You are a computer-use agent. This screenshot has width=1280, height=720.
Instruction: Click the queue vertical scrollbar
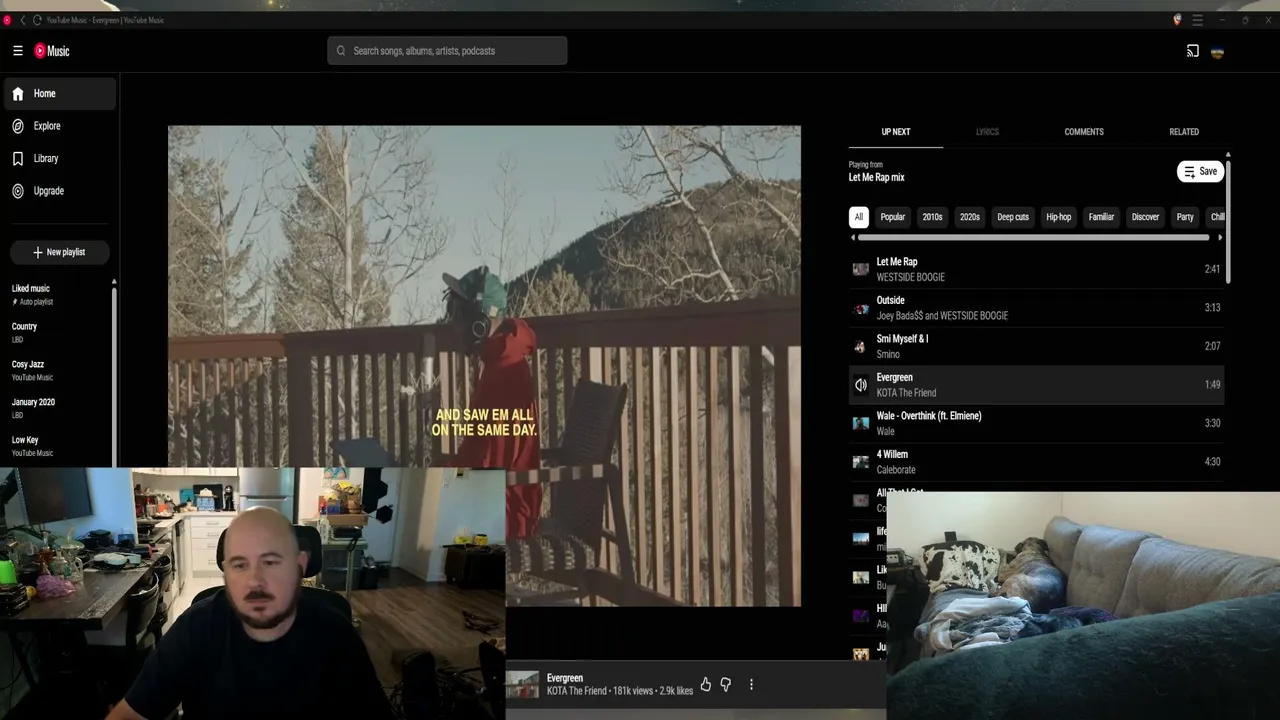coord(1227,221)
